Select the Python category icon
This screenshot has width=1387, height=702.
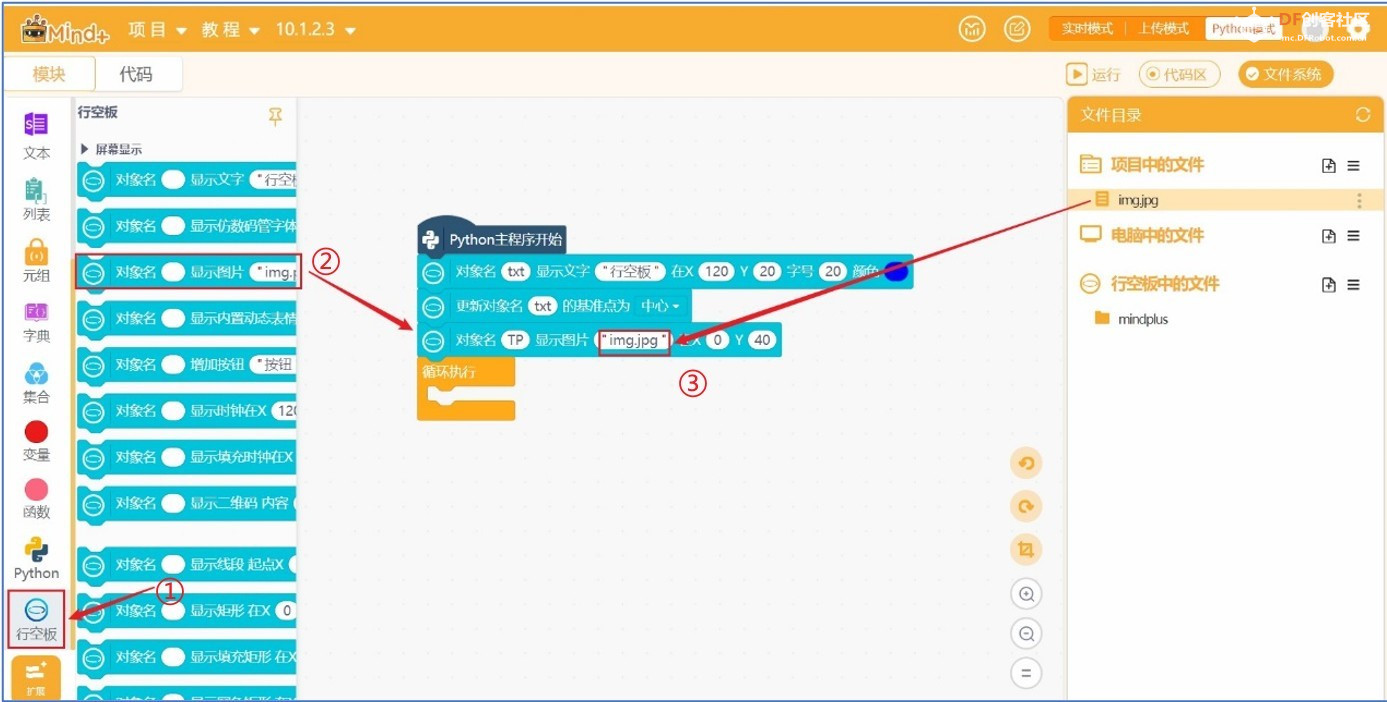coord(36,558)
